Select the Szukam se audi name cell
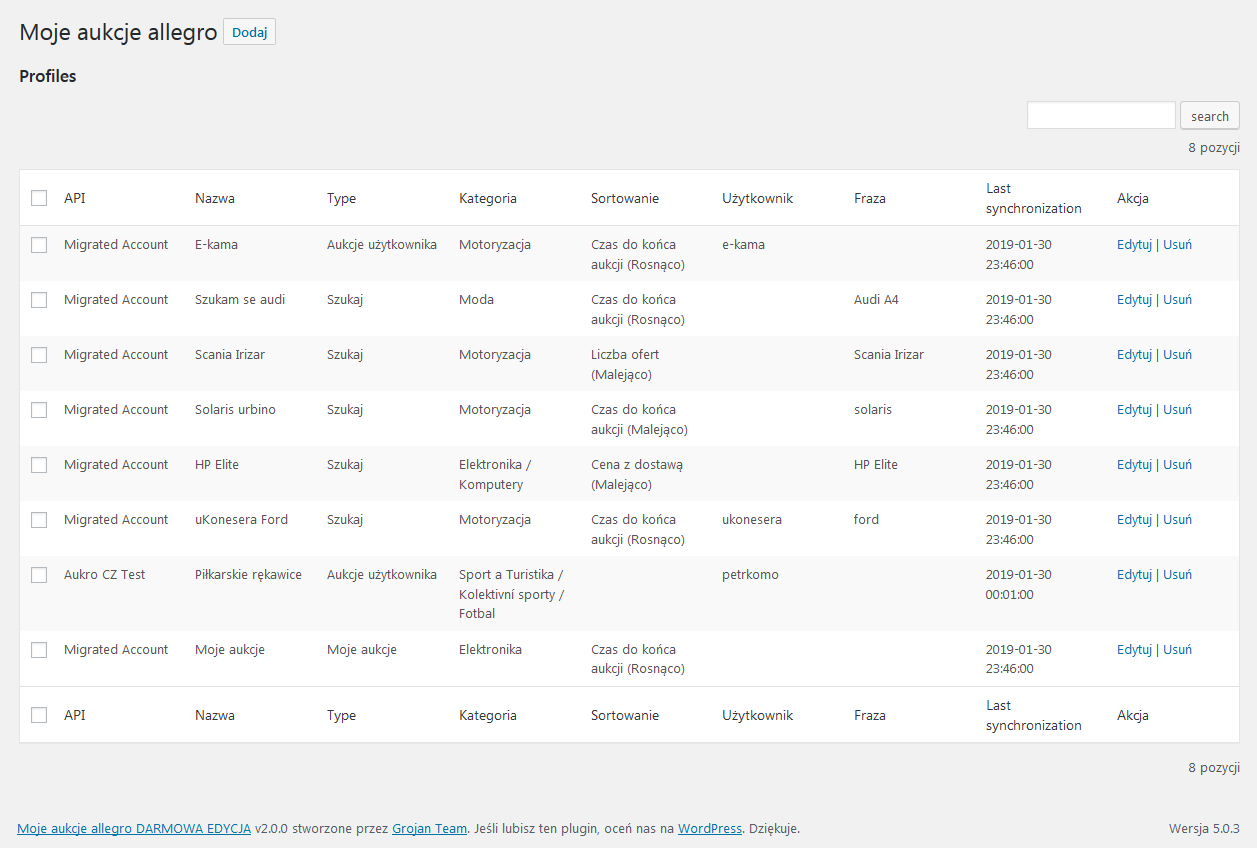This screenshot has width=1257, height=848. click(240, 300)
